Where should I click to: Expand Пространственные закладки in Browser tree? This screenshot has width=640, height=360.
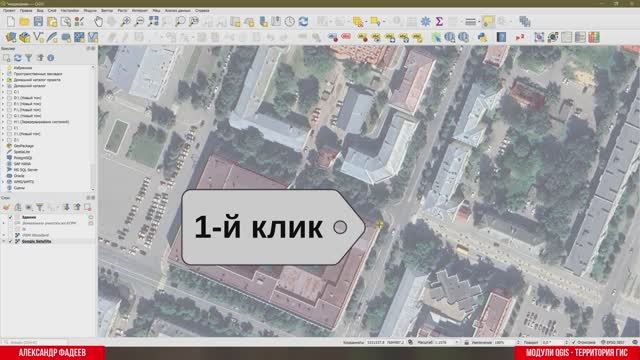click(3, 74)
